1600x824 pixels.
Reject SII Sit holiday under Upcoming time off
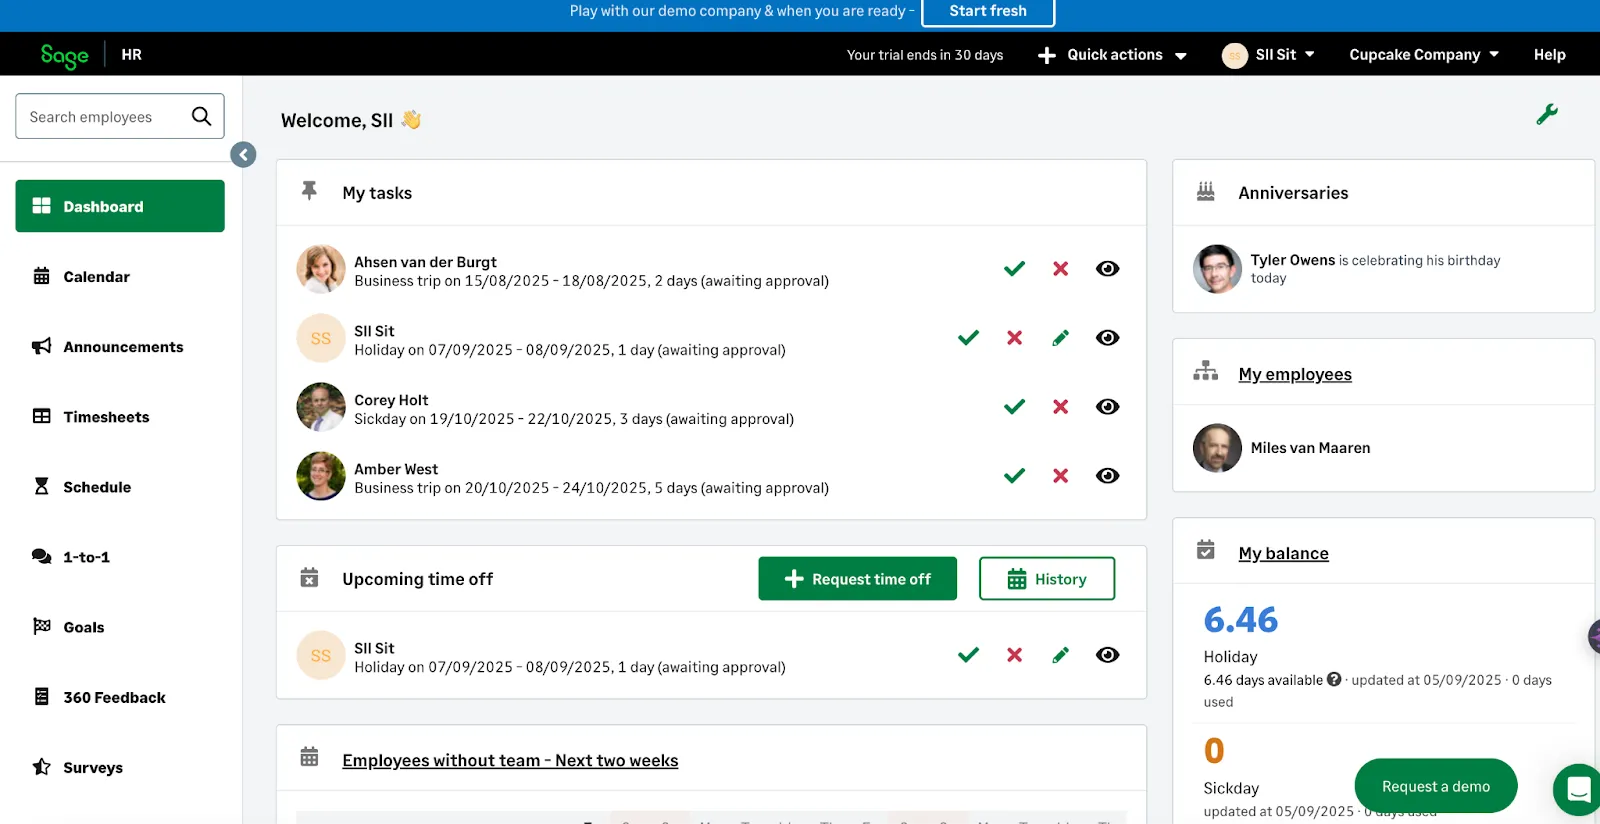tap(1014, 654)
